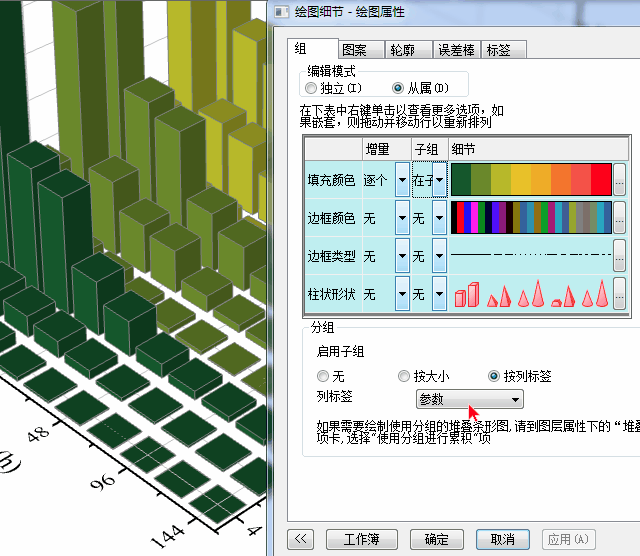The height and width of the screenshot is (556, 640).
Task: Click the 确定 (OK) button
Action: (436, 539)
